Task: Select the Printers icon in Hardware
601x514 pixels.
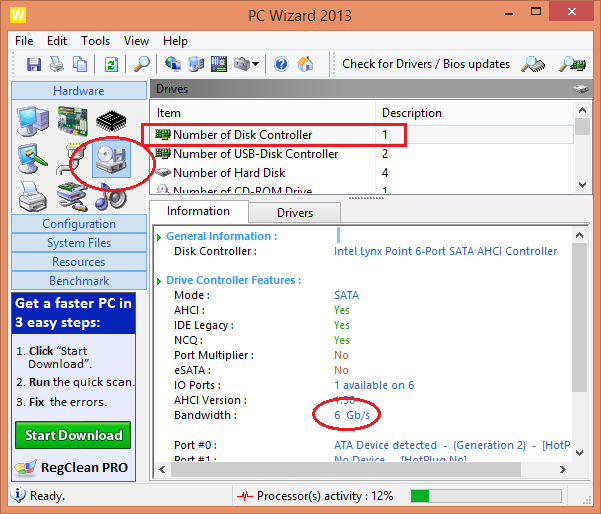Action: coord(33,196)
